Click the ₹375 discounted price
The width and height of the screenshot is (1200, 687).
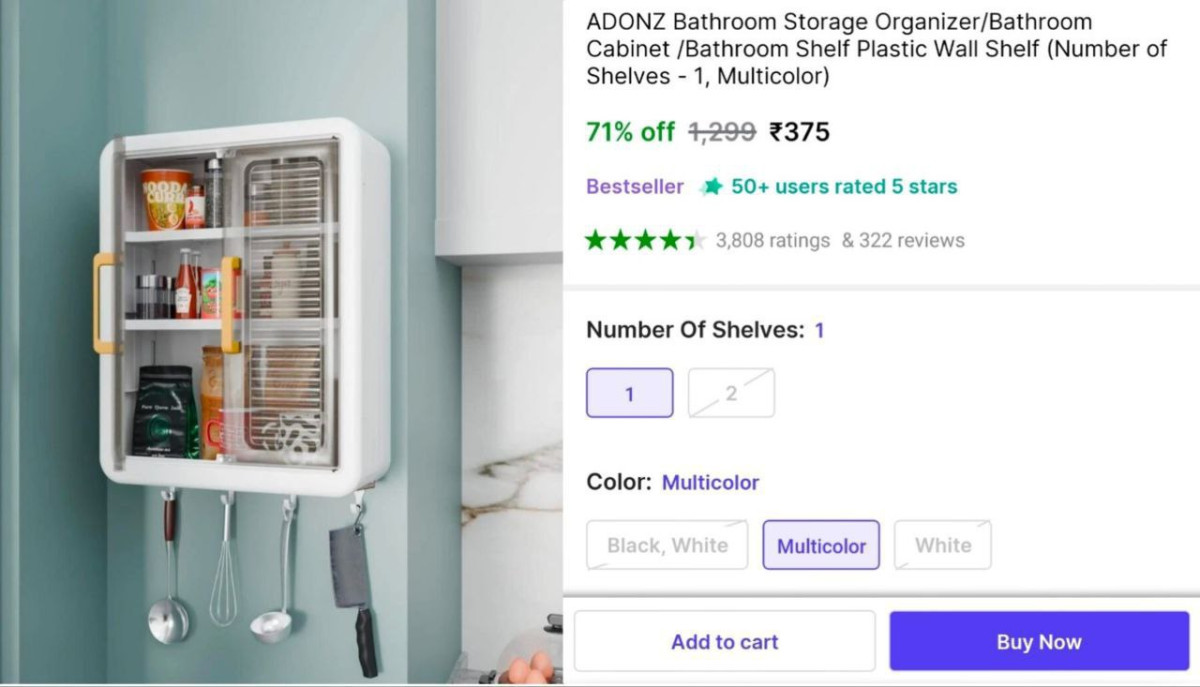click(799, 131)
